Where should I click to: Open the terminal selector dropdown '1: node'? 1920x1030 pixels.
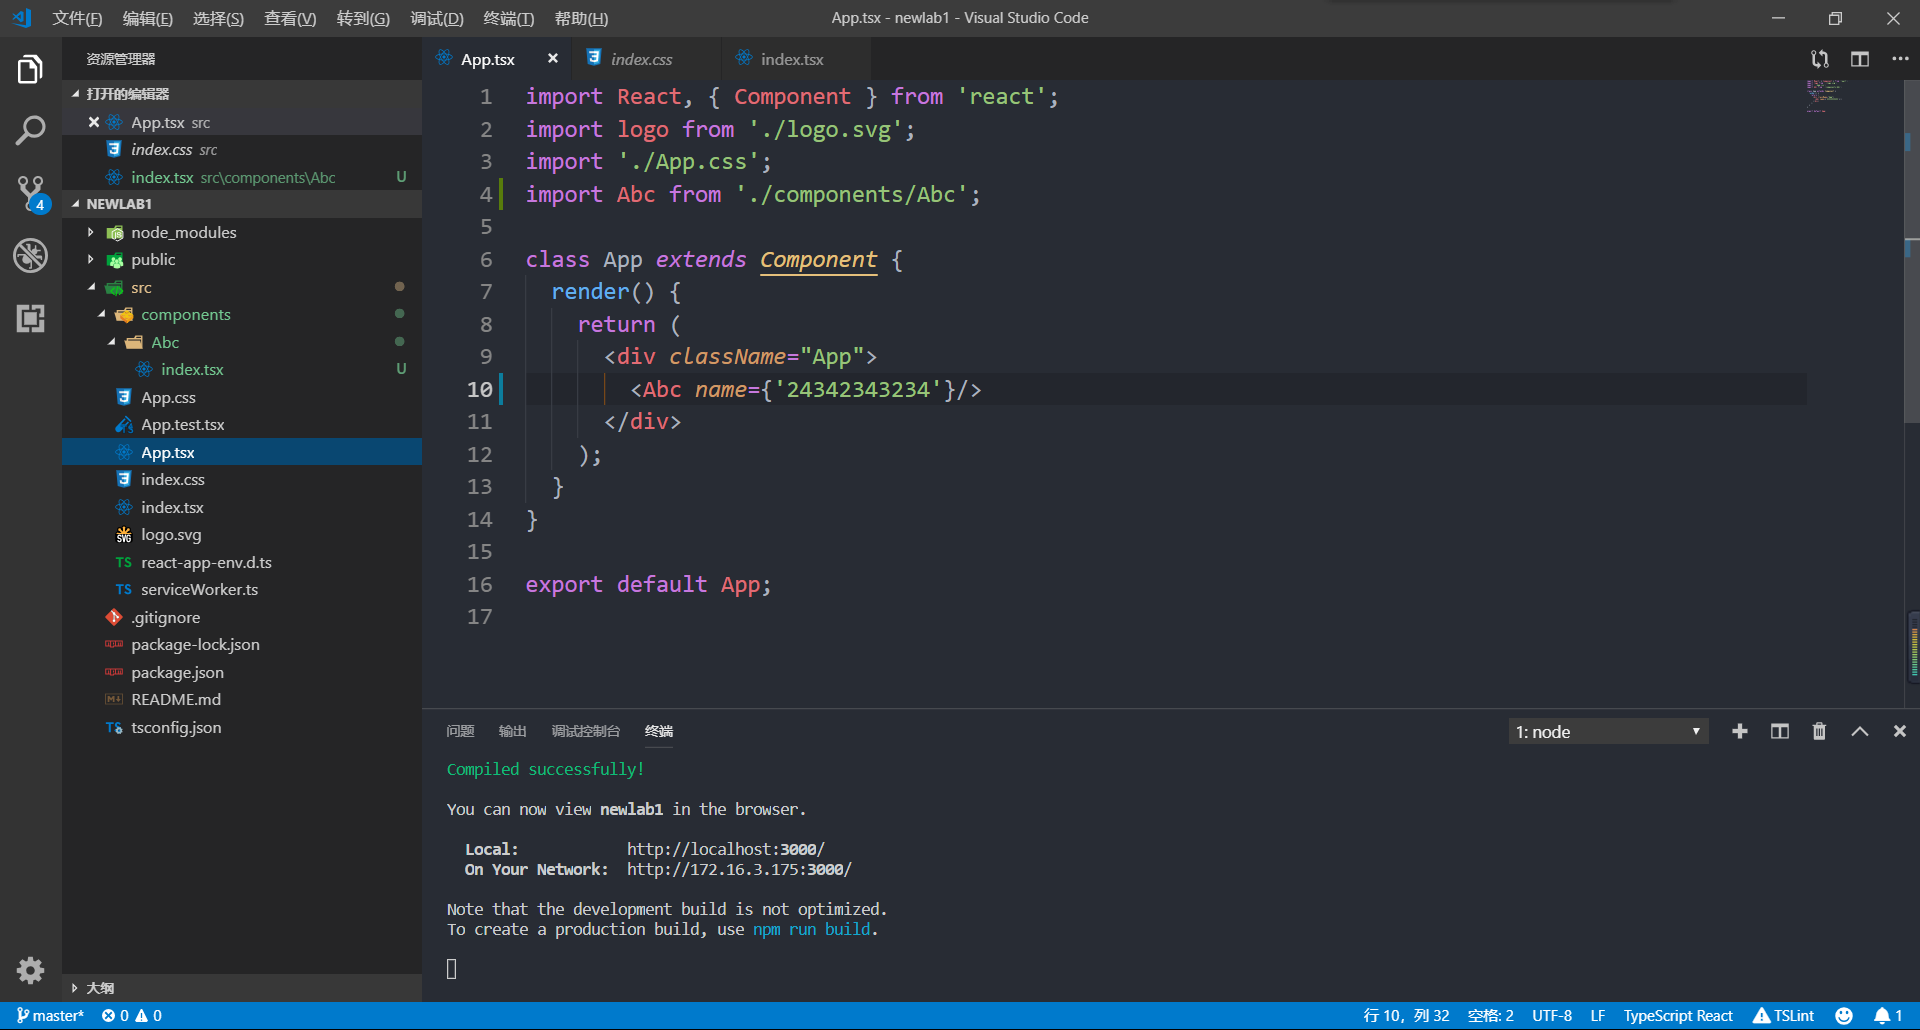coord(1608,731)
